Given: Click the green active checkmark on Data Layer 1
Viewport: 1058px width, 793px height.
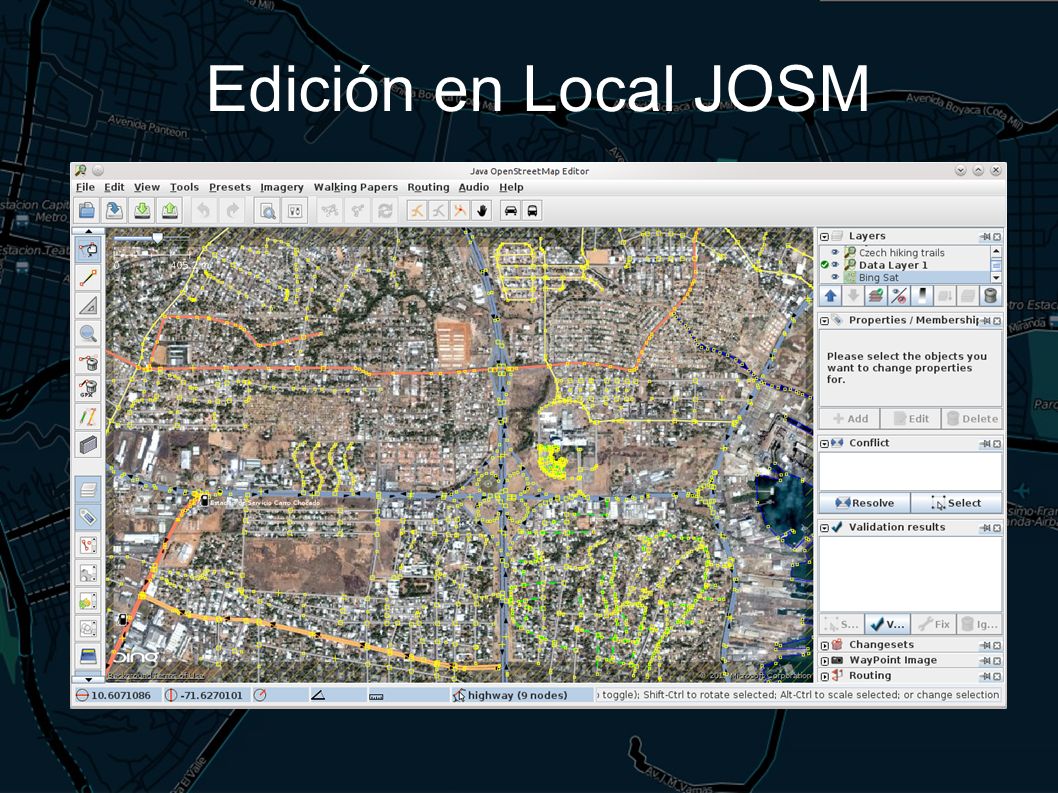Looking at the screenshot, I should coord(825,265).
